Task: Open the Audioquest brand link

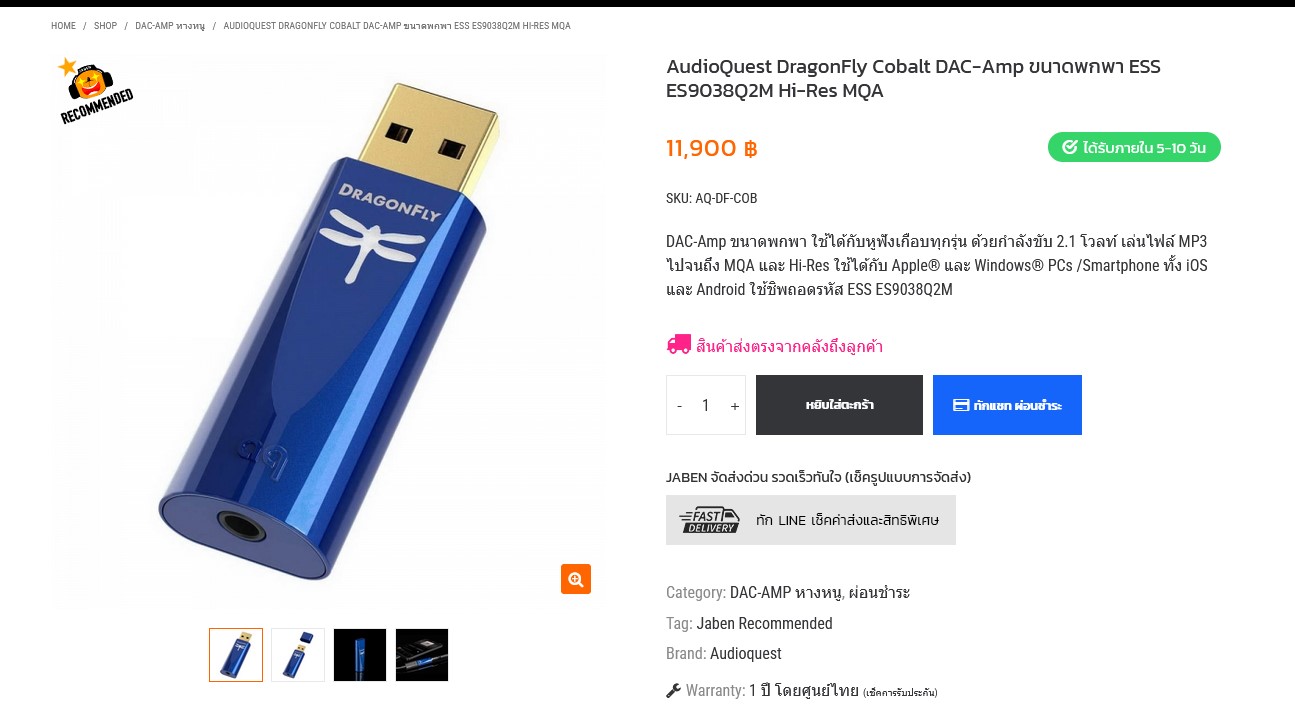Action: point(746,654)
